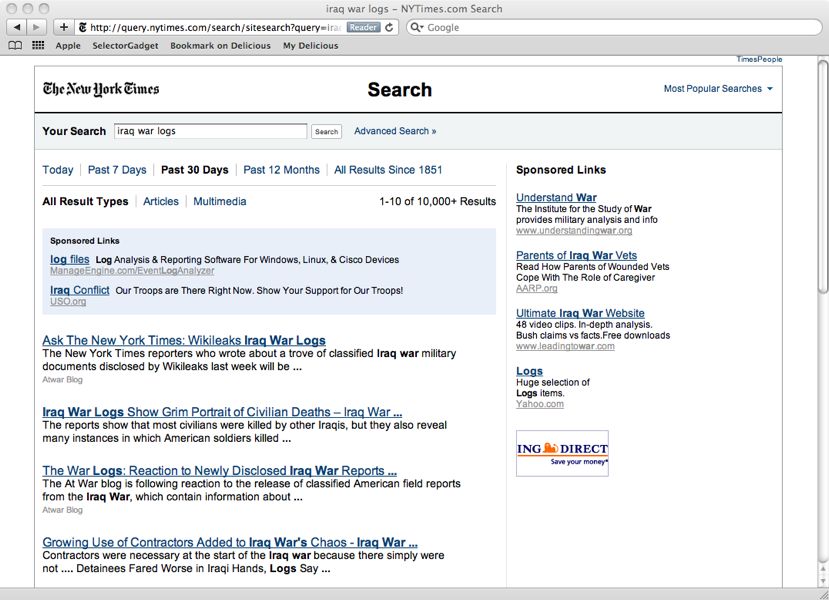
Task: Click Bookmark on Delicious in bookmarks bar
Action: point(220,45)
